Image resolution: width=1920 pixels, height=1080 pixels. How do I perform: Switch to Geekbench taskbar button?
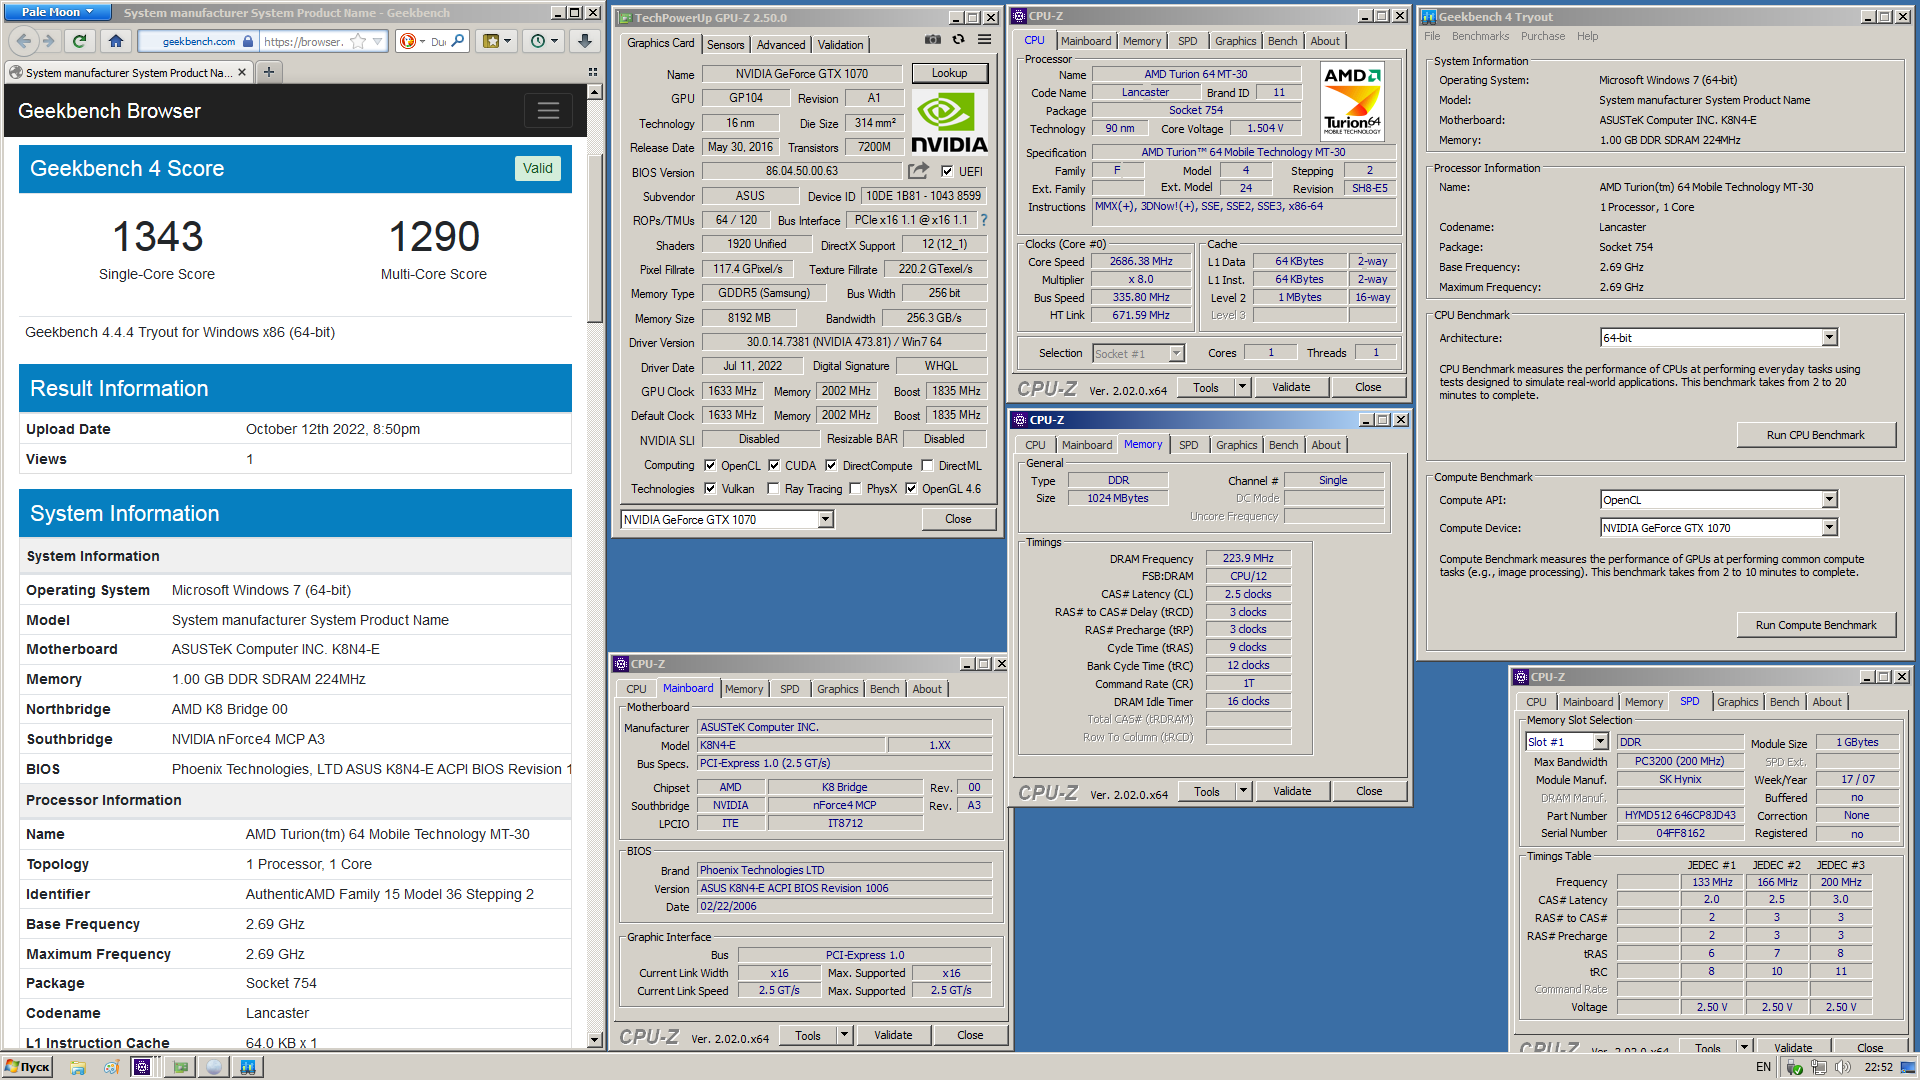tap(247, 1067)
